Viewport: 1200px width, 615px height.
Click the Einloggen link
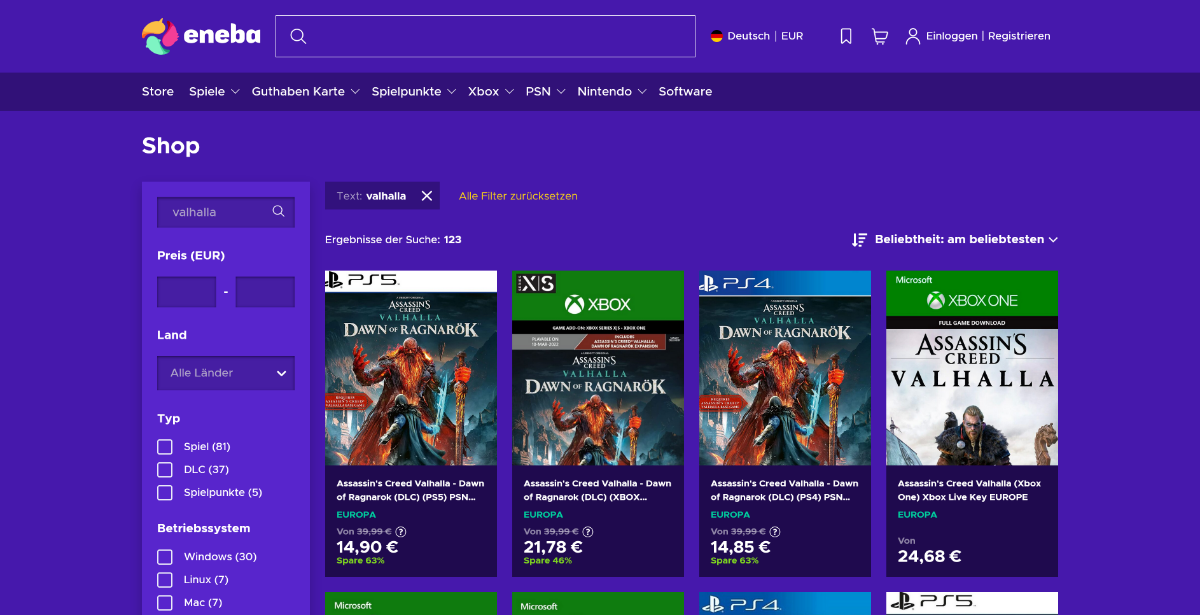coord(952,36)
